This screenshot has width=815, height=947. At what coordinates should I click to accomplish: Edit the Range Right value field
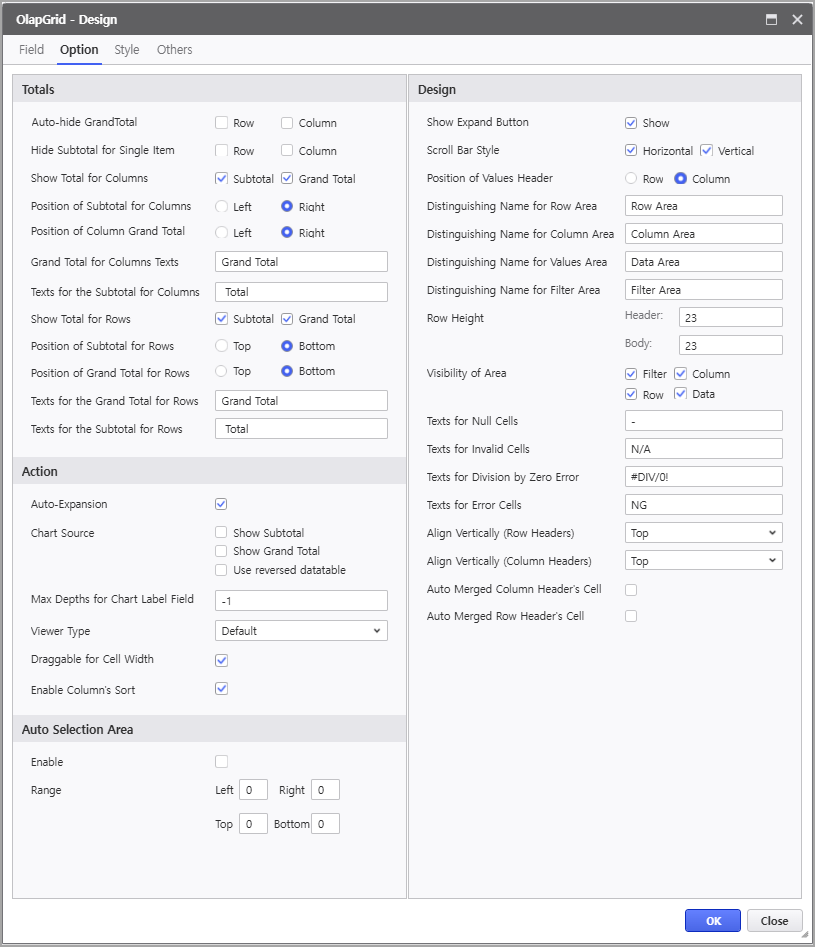325,790
